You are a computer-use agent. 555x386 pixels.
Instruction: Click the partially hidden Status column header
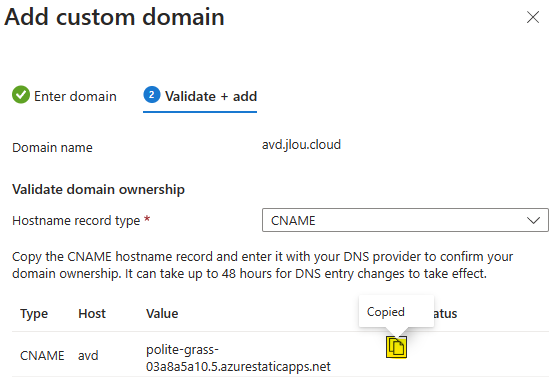tap(446, 313)
